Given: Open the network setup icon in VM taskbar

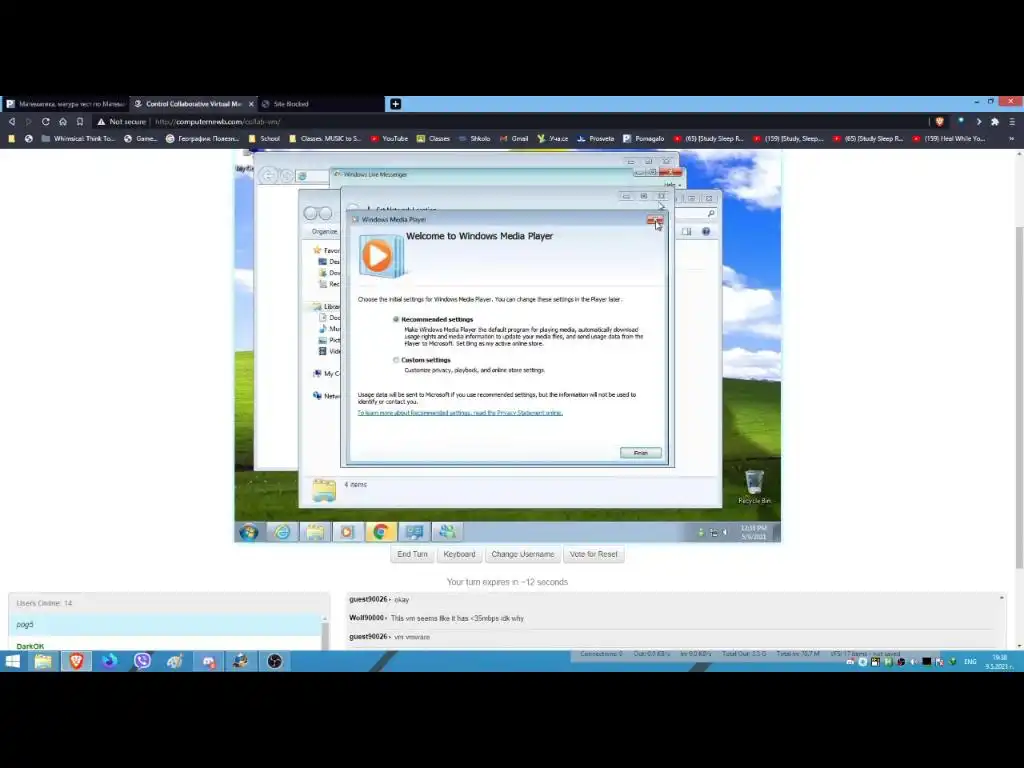Looking at the screenshot, I should [x=414, y=532].
